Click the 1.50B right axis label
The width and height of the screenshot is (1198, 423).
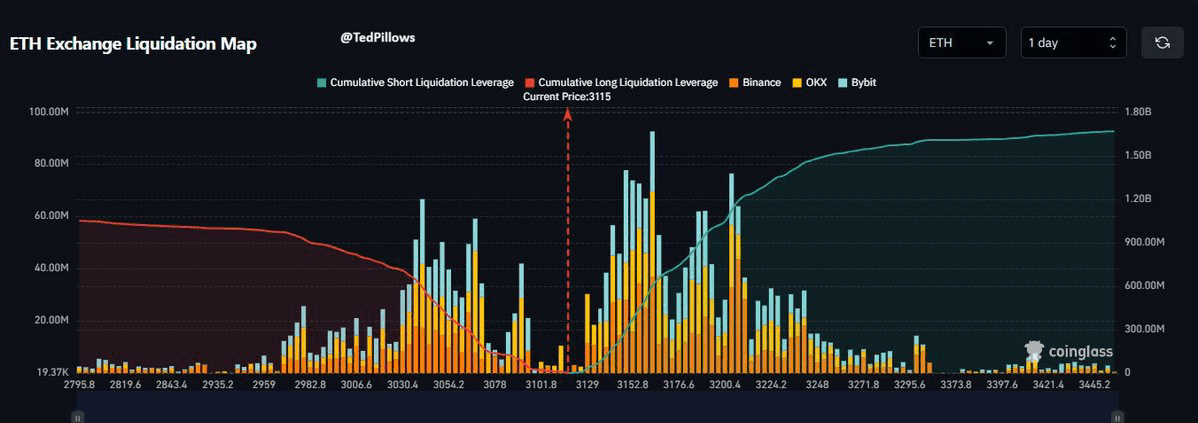1139,156
